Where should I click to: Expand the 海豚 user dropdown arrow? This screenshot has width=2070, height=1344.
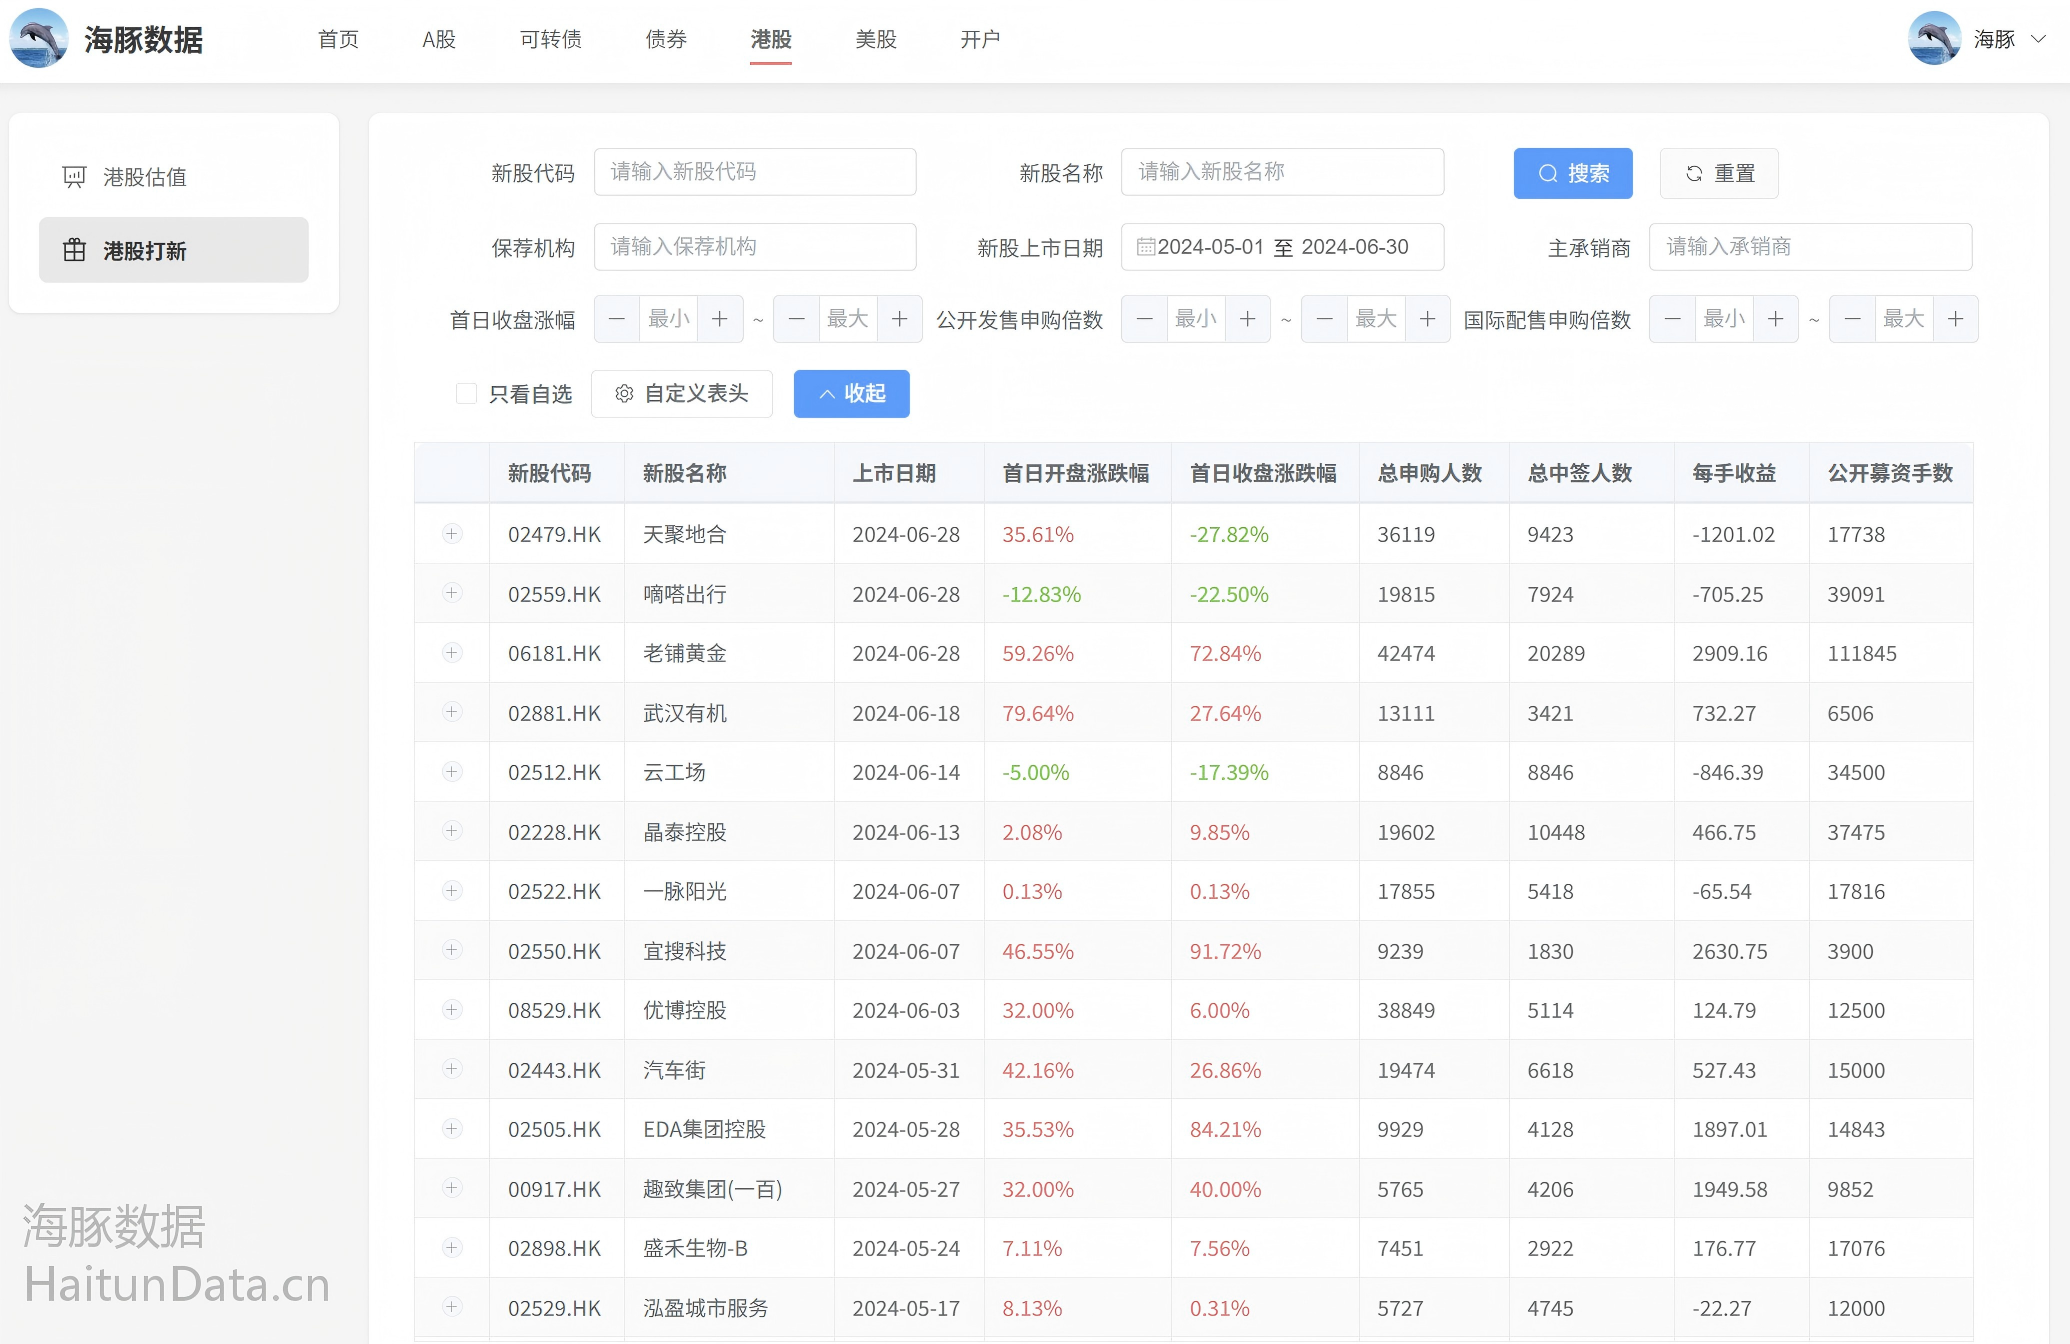(2038, 39)
